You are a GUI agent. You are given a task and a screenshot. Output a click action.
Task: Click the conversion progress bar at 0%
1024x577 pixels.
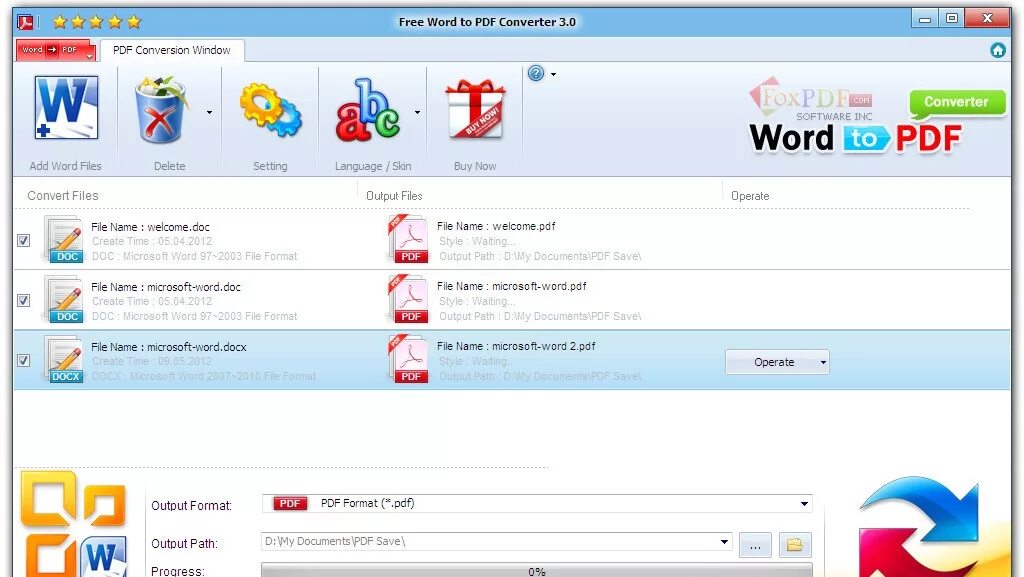[537, 570]
